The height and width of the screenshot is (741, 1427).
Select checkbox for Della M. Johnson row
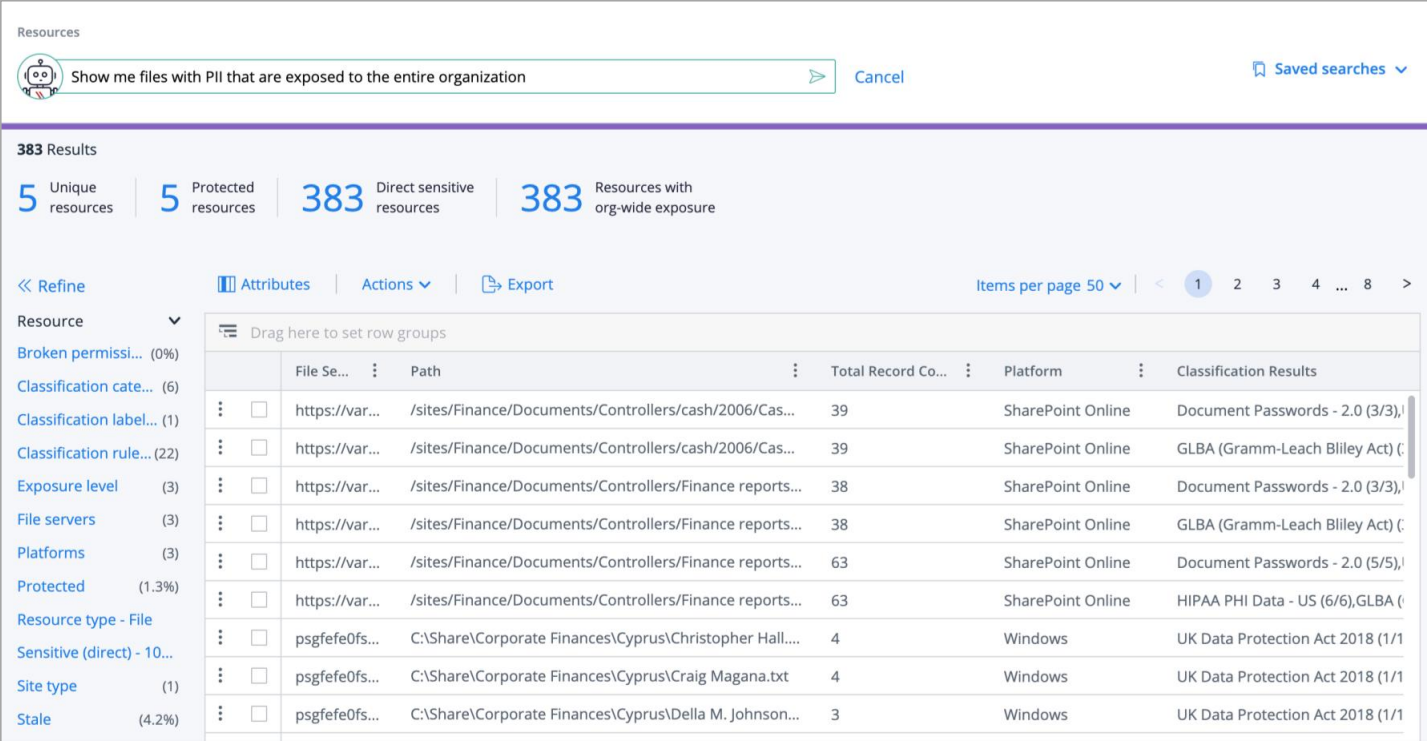click(259, 714)
